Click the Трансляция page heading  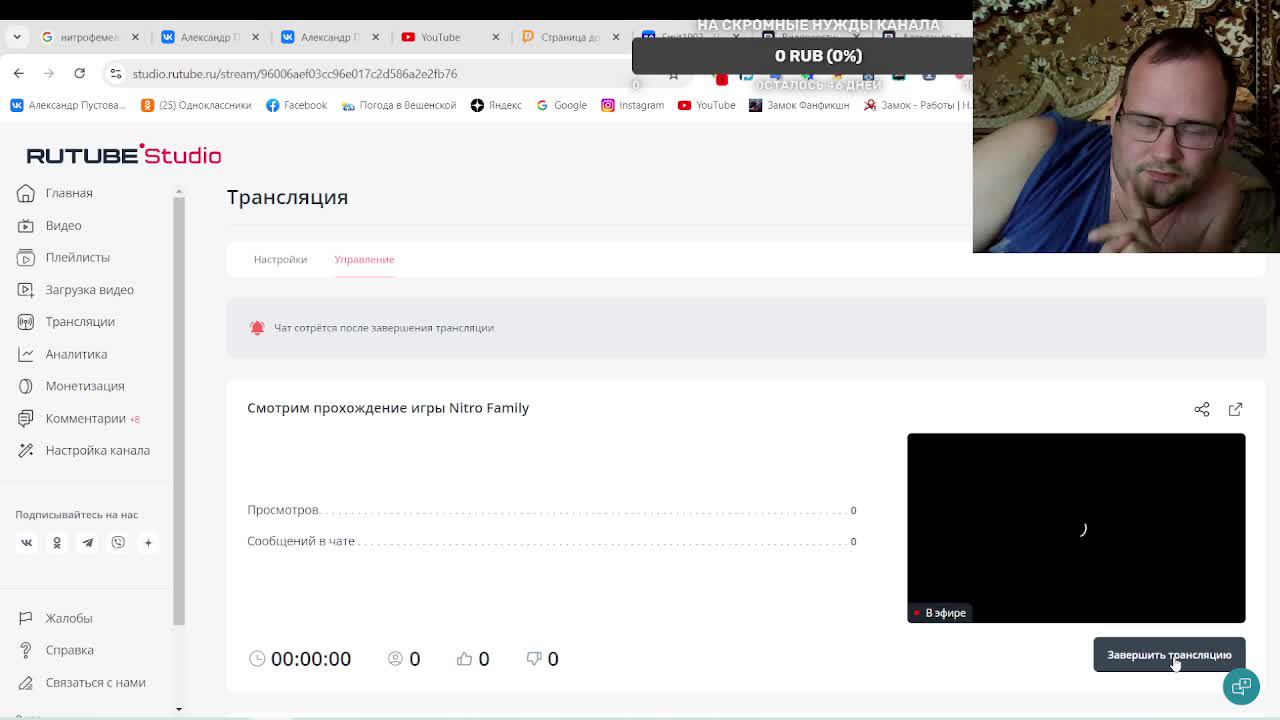click(288, 197)
